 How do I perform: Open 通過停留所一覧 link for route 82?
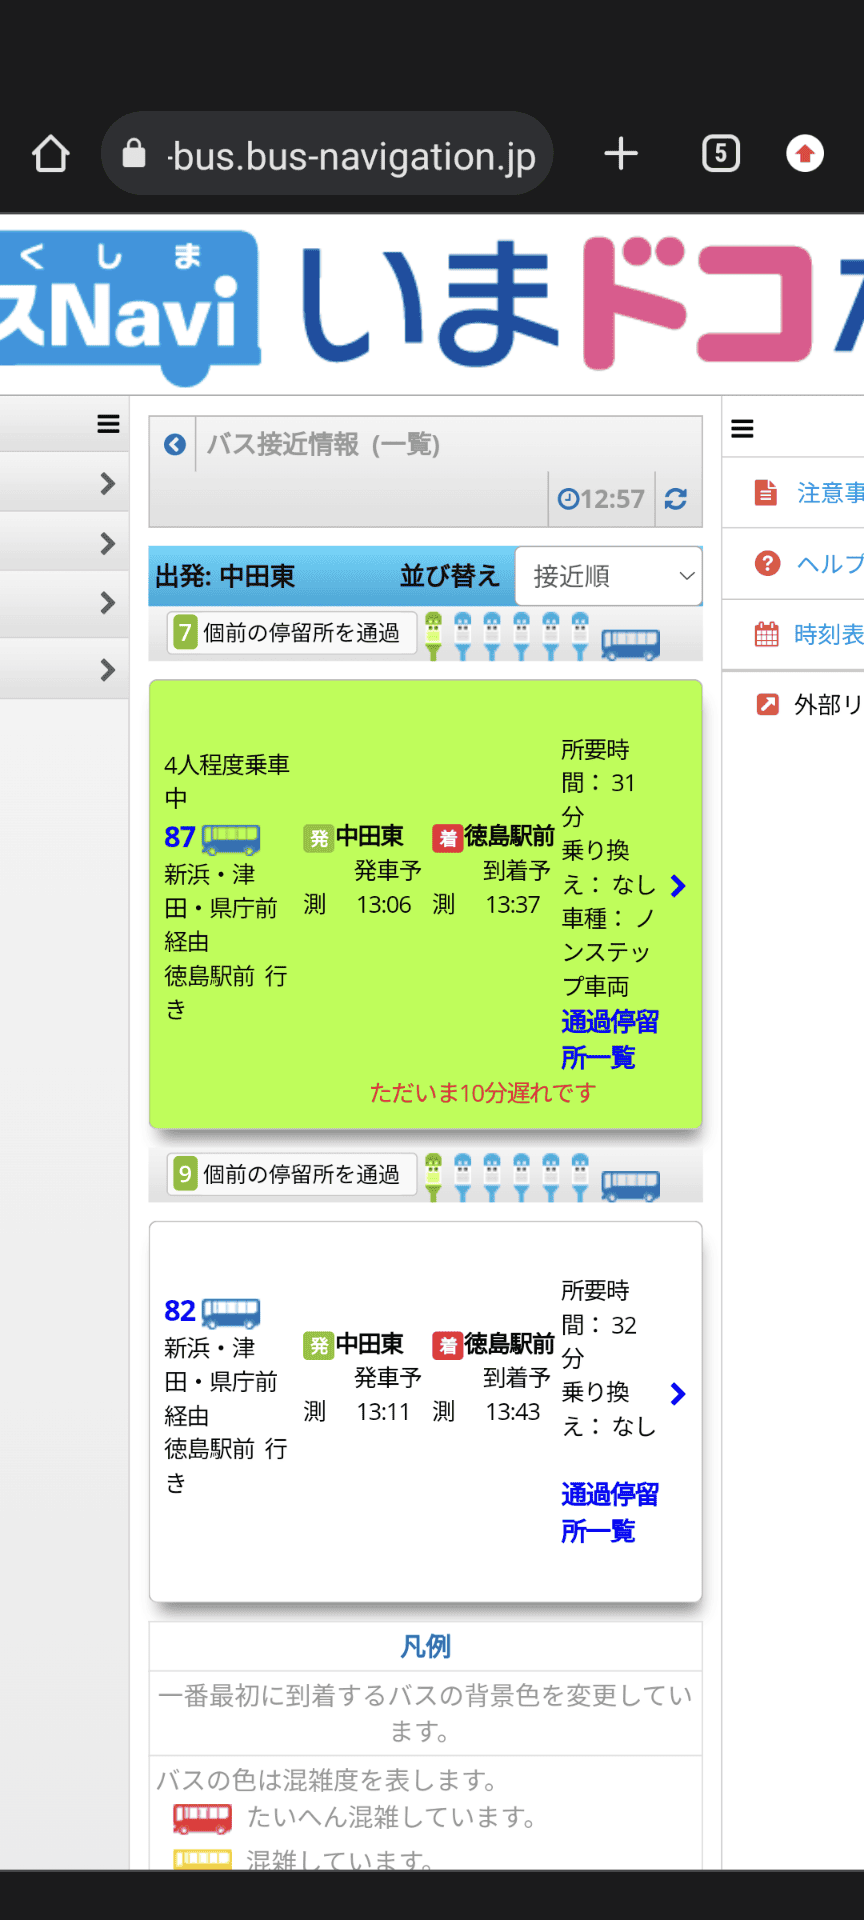pos(608,1512)
